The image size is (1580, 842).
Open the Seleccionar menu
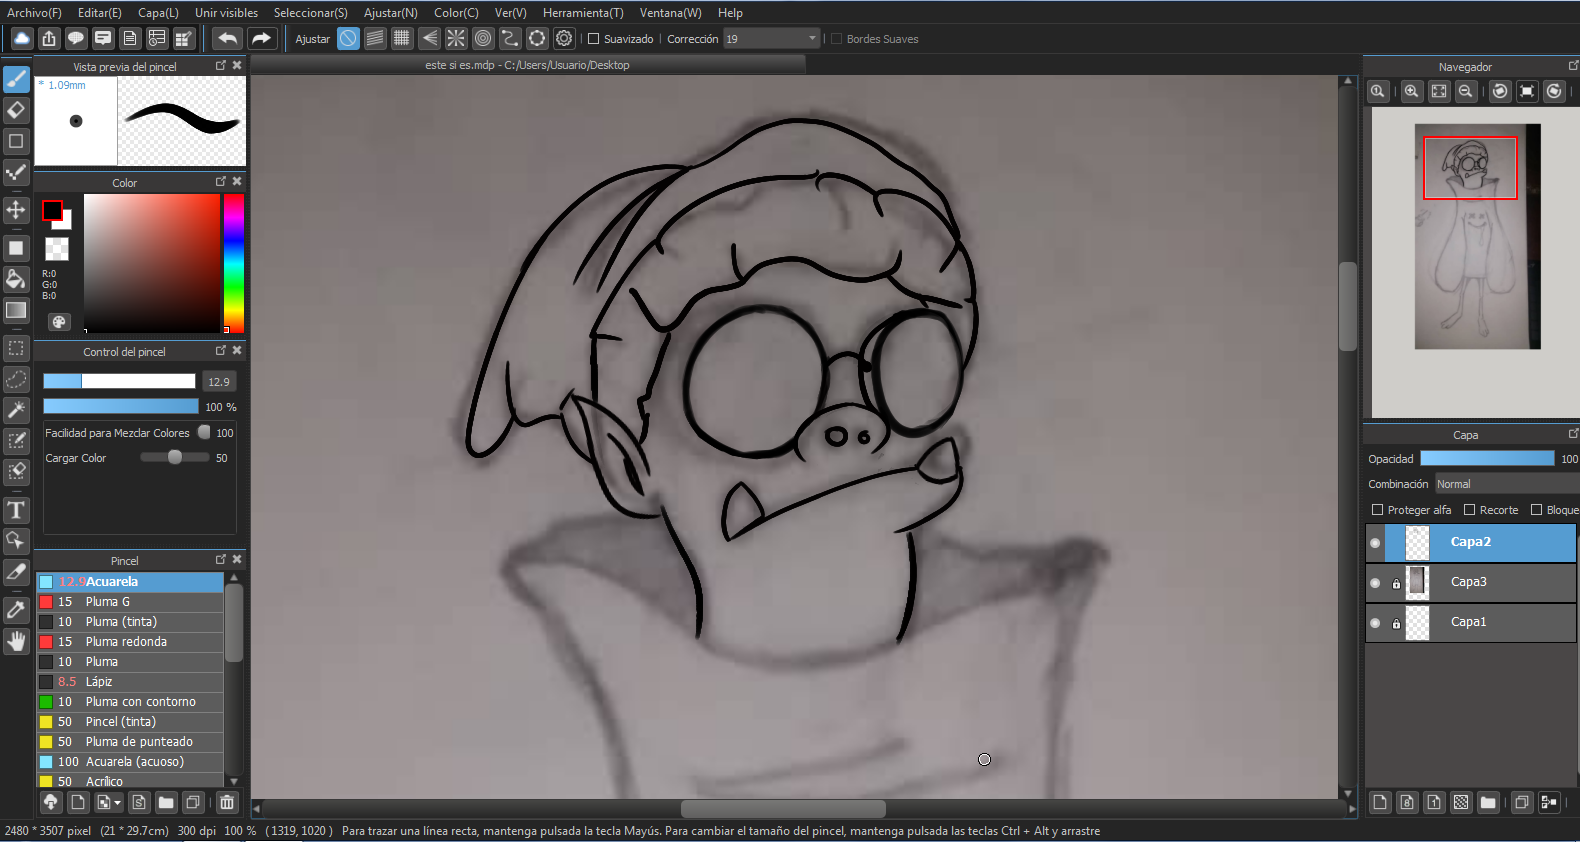311,13
